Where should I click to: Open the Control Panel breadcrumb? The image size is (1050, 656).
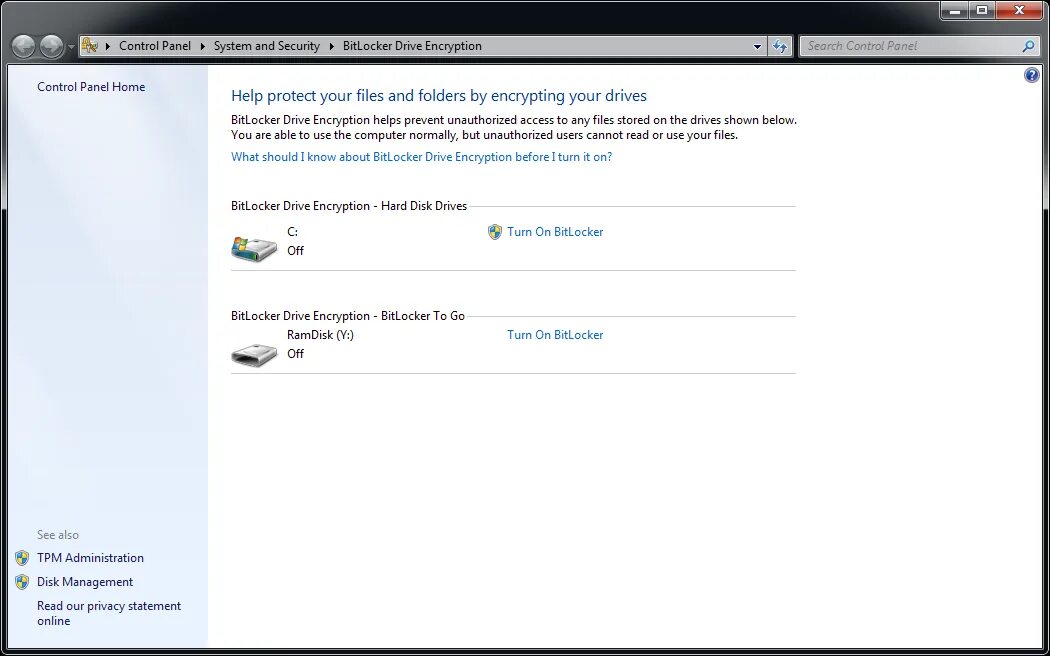155,46
